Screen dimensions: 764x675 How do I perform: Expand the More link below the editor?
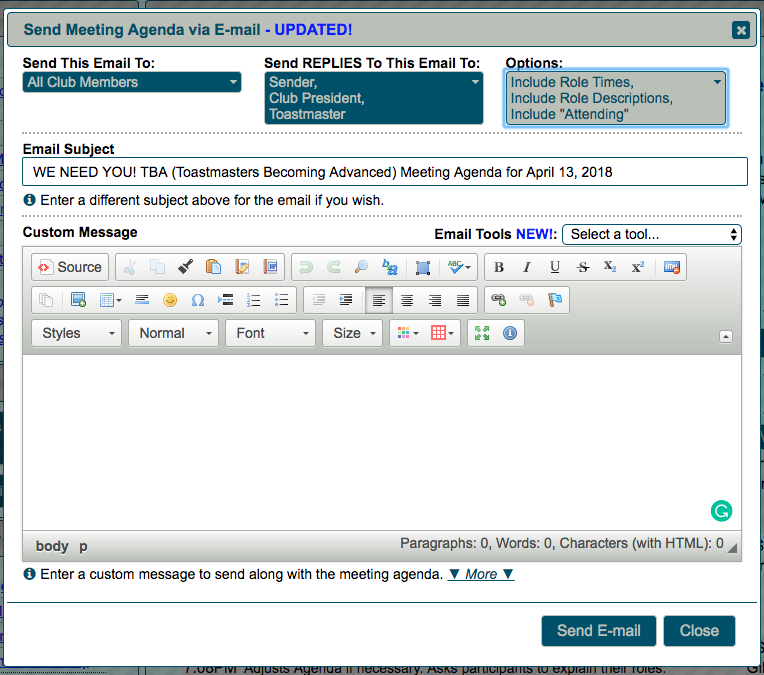(481, 574)
